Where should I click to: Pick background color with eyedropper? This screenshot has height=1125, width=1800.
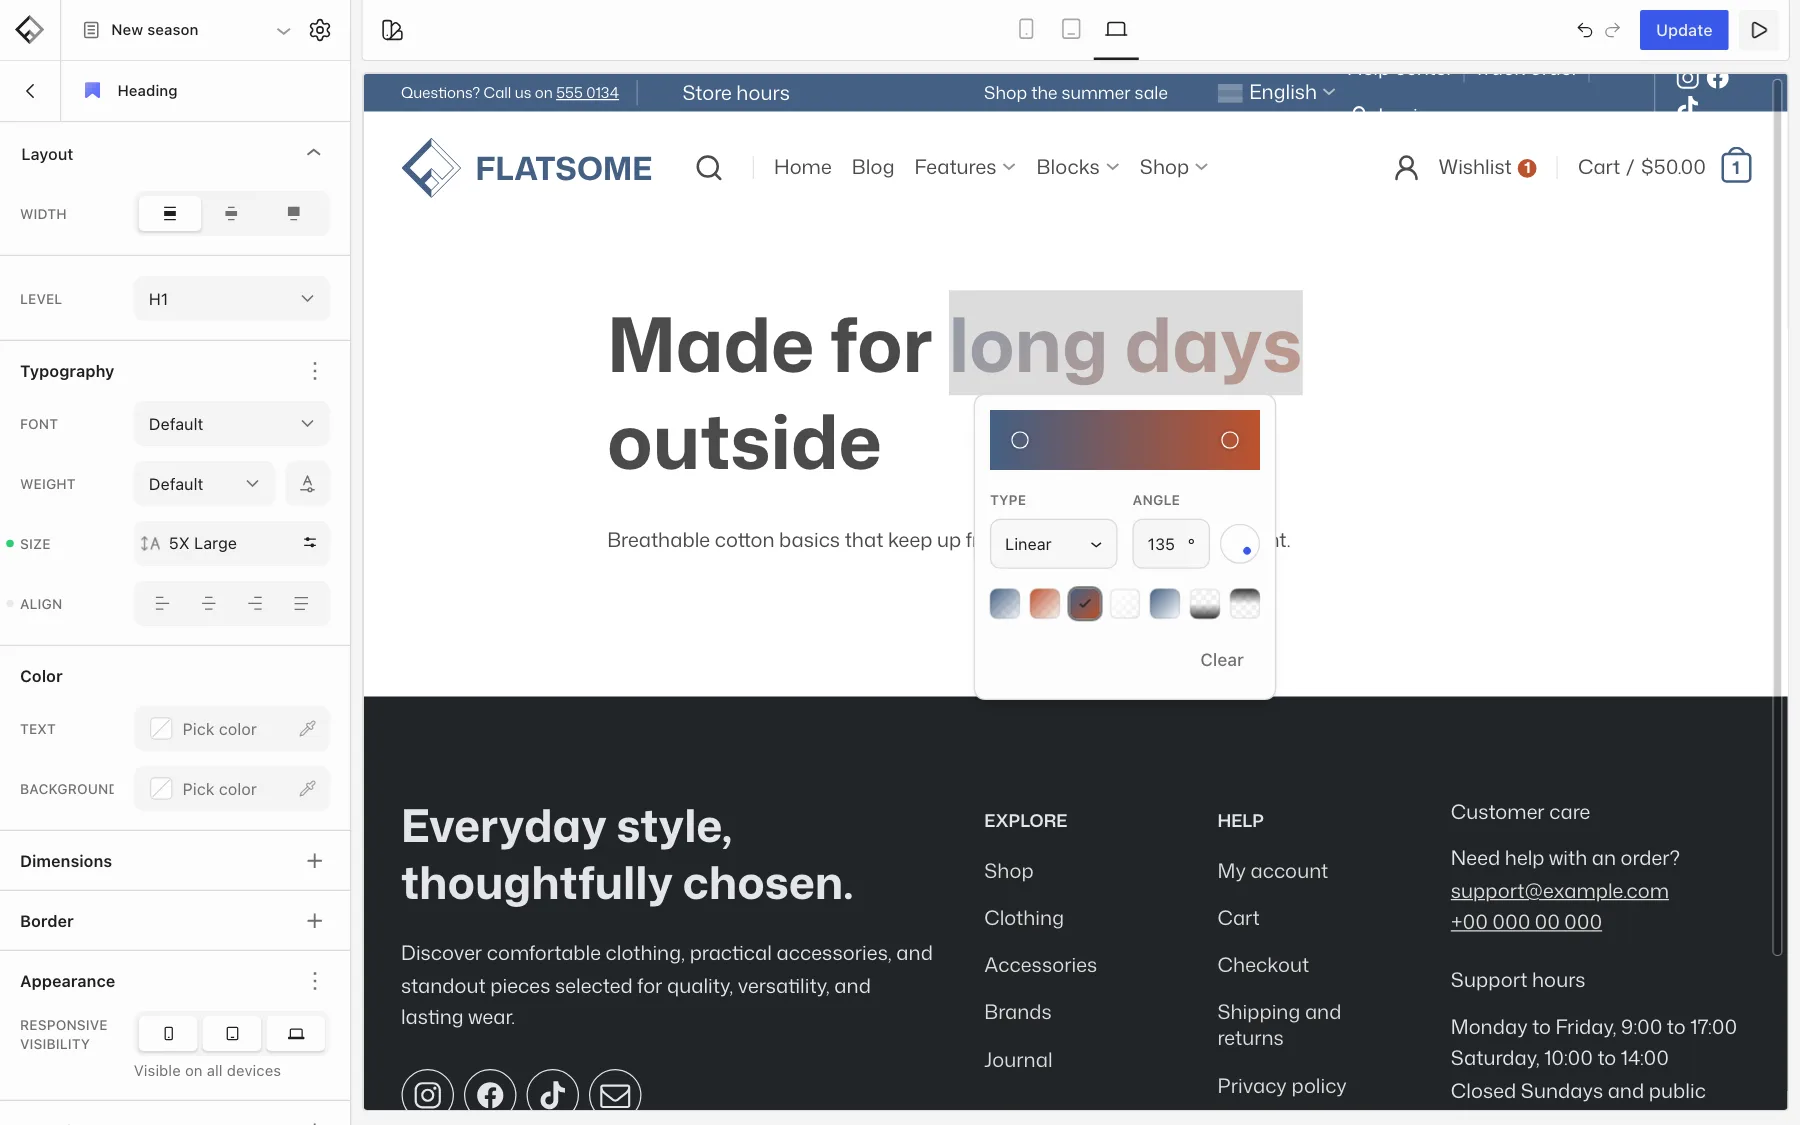(x=308, y=789)
